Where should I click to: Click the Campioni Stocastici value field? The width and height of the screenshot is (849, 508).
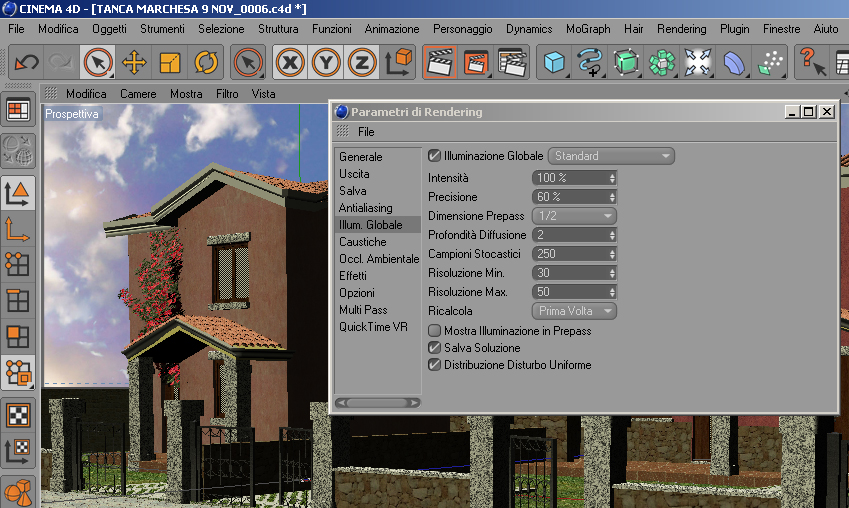tap(574, 254)
